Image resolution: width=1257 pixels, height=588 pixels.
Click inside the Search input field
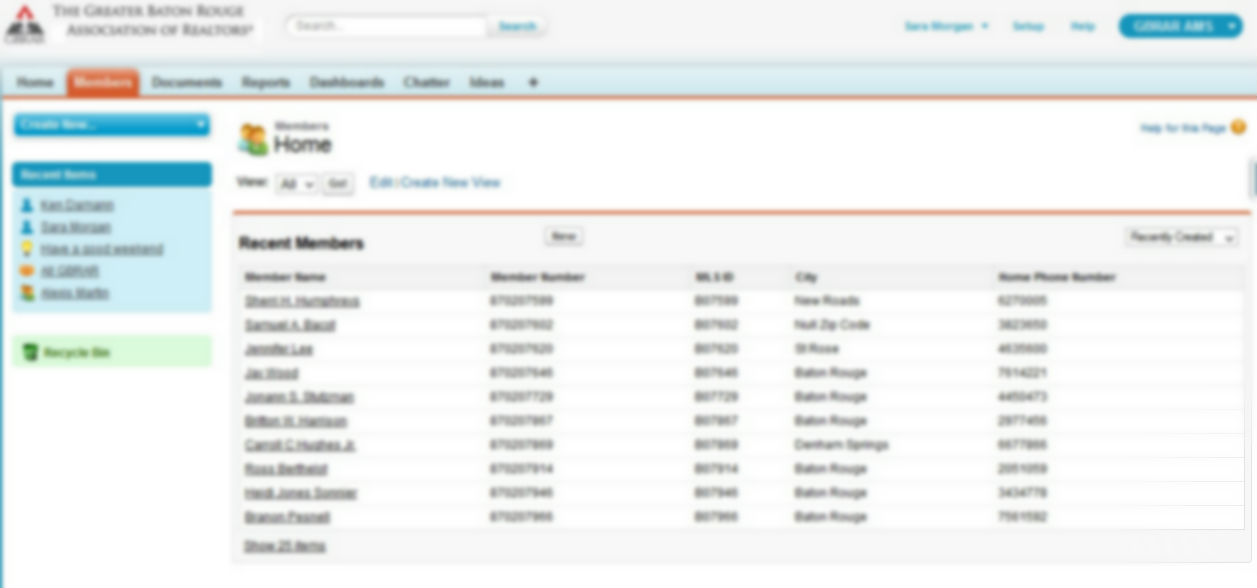(x=388, y=26)
